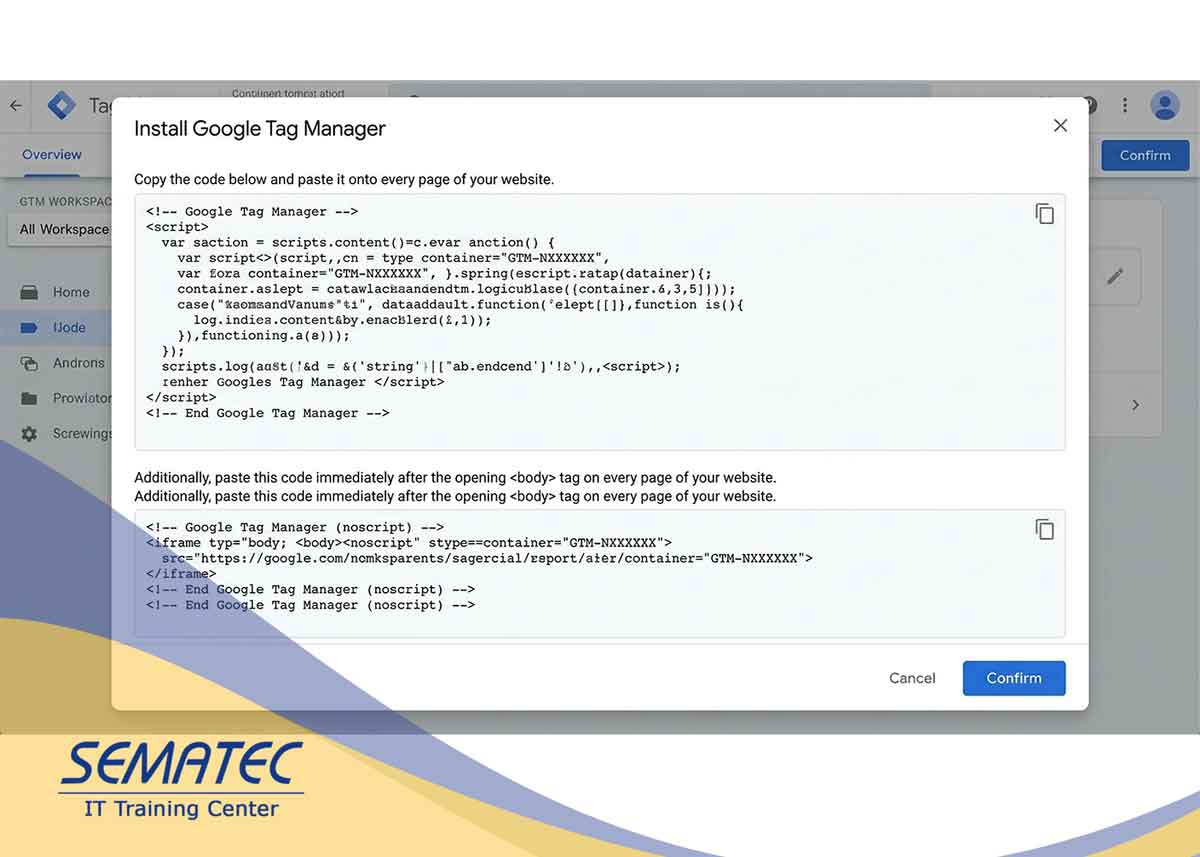Viewport: 1200px width, 857px height.
Task: Click the Confirm button in the page header
Action: tap(1145, 155)
